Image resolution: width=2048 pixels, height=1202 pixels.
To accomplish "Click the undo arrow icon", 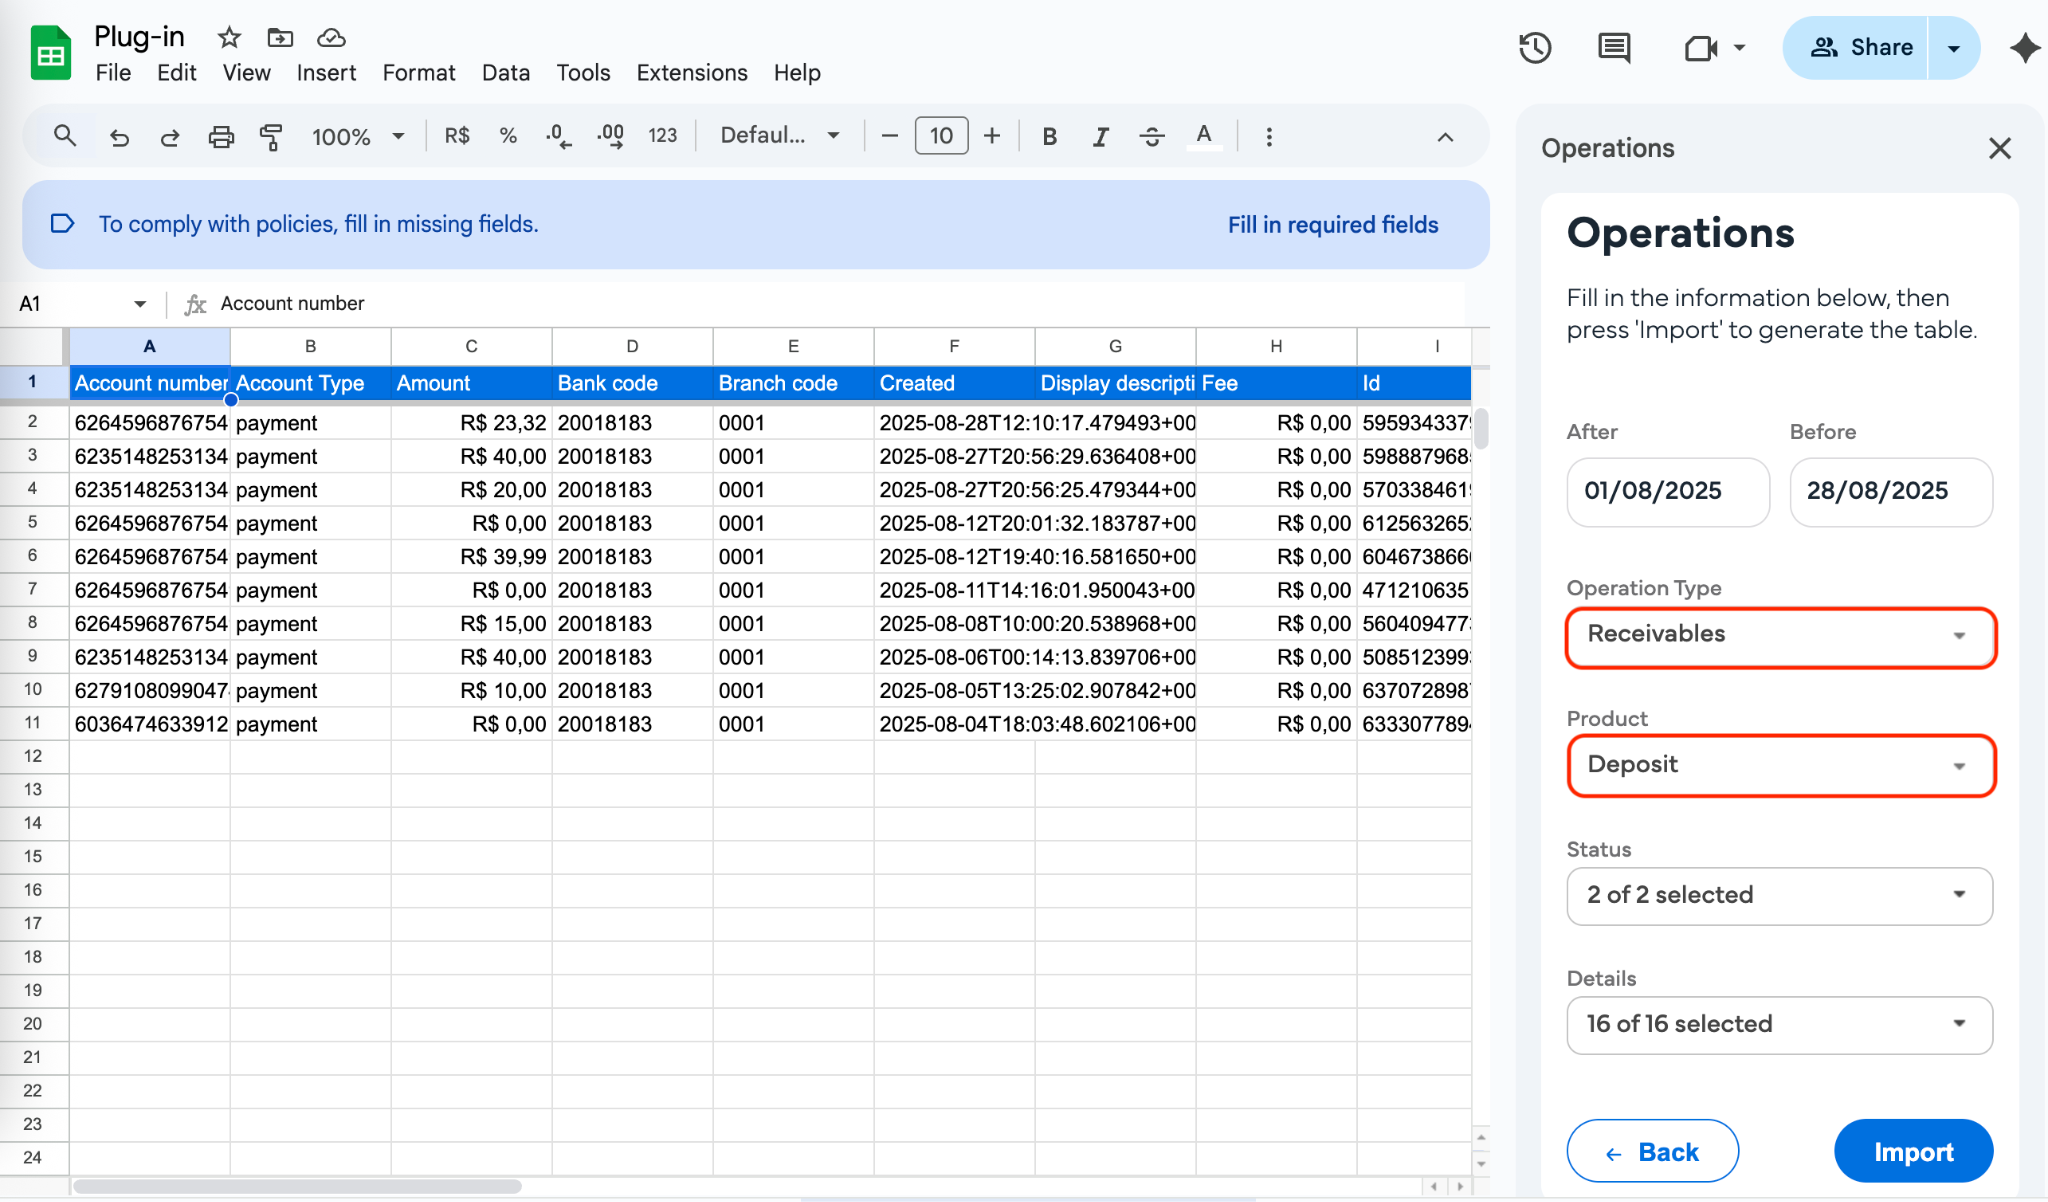I will click(119, 136).
